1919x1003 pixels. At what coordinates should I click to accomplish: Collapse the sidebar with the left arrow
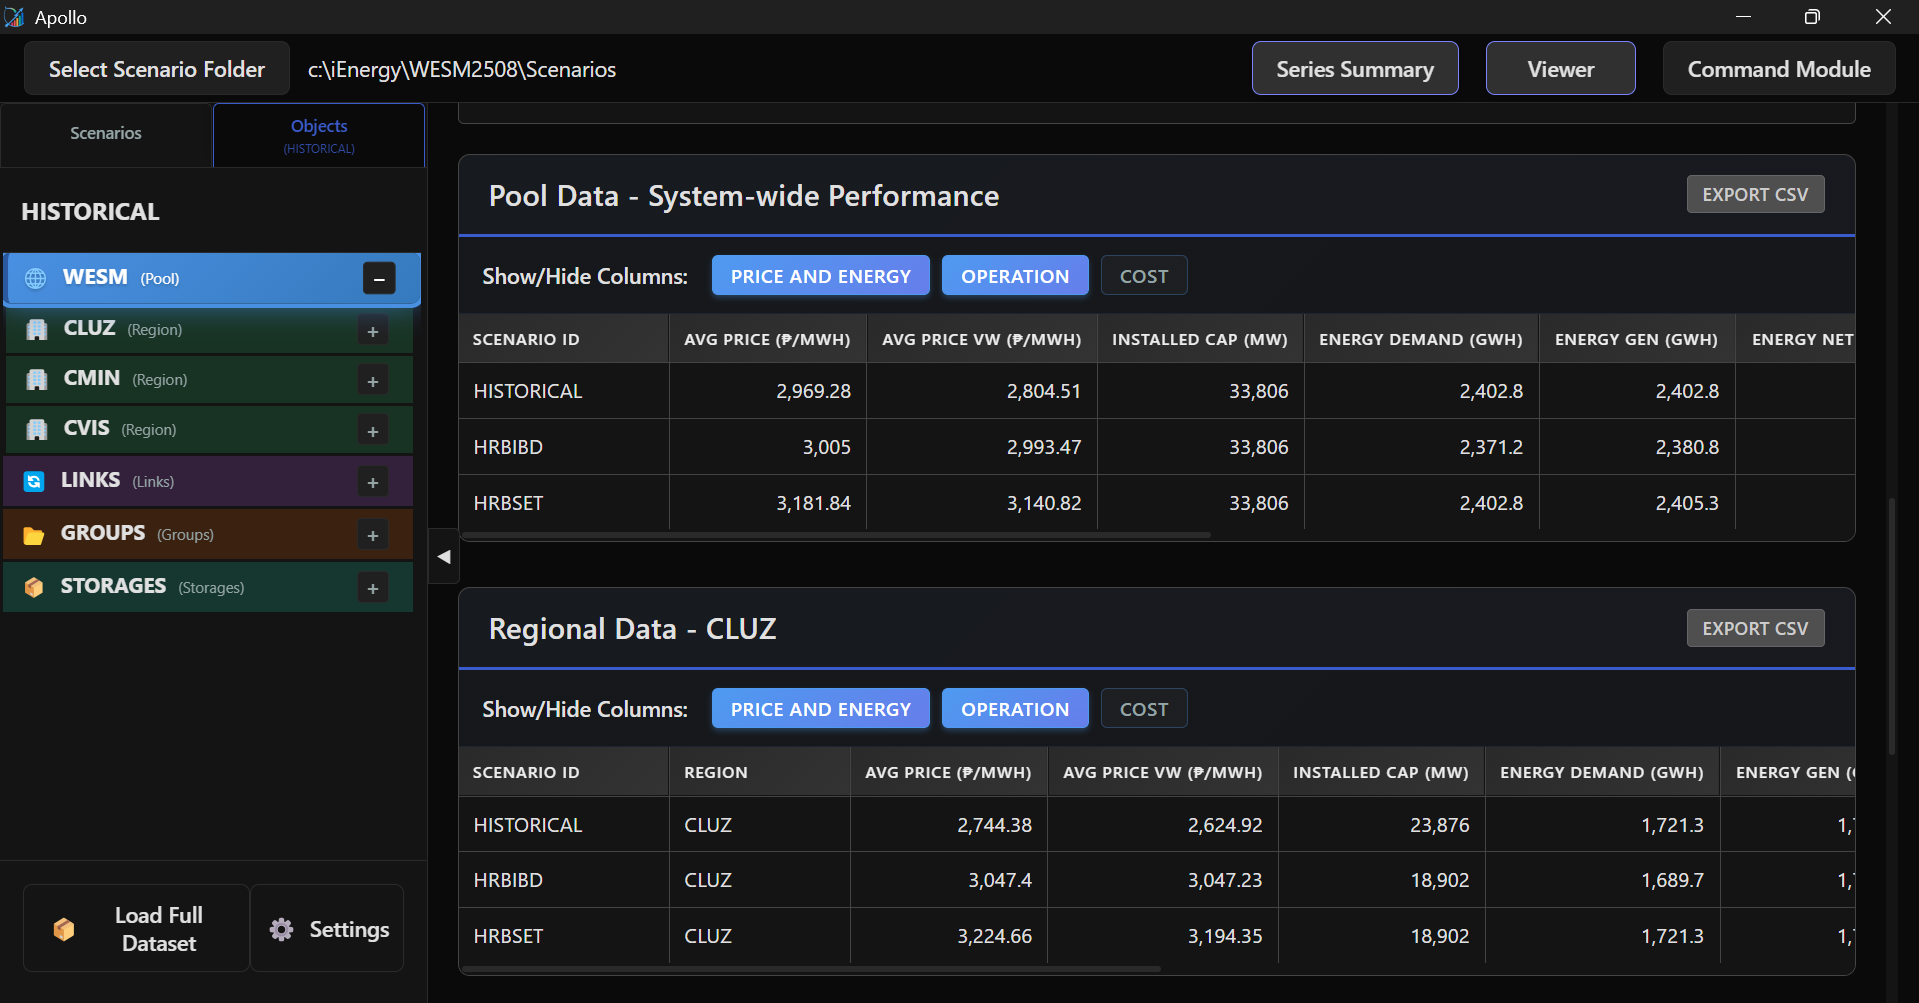pyautogui.click(x=444, y=557)
